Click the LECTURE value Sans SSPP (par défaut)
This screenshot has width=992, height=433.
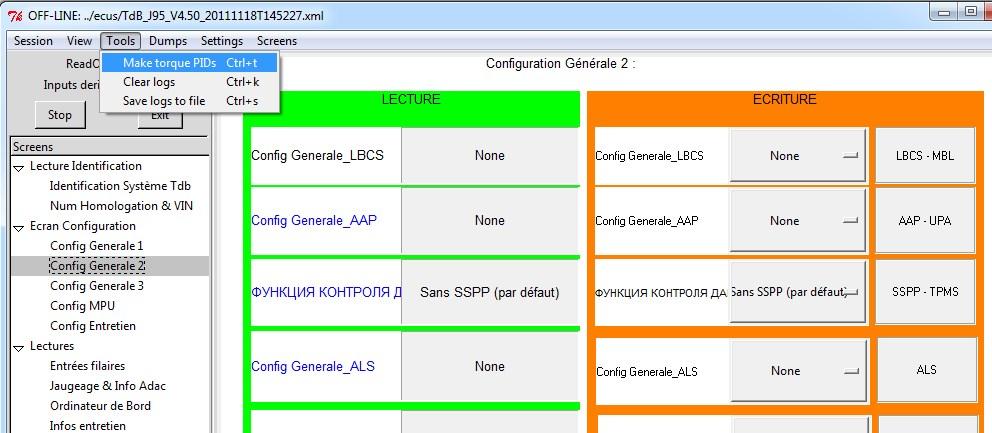[x=490, y=293]
